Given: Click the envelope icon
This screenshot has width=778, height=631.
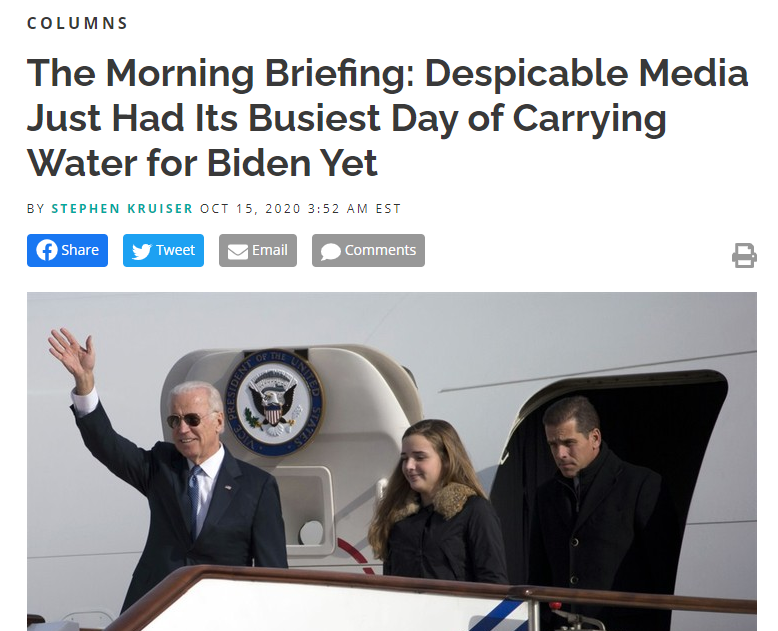Looking at the screenshot, I should point(238,252).
